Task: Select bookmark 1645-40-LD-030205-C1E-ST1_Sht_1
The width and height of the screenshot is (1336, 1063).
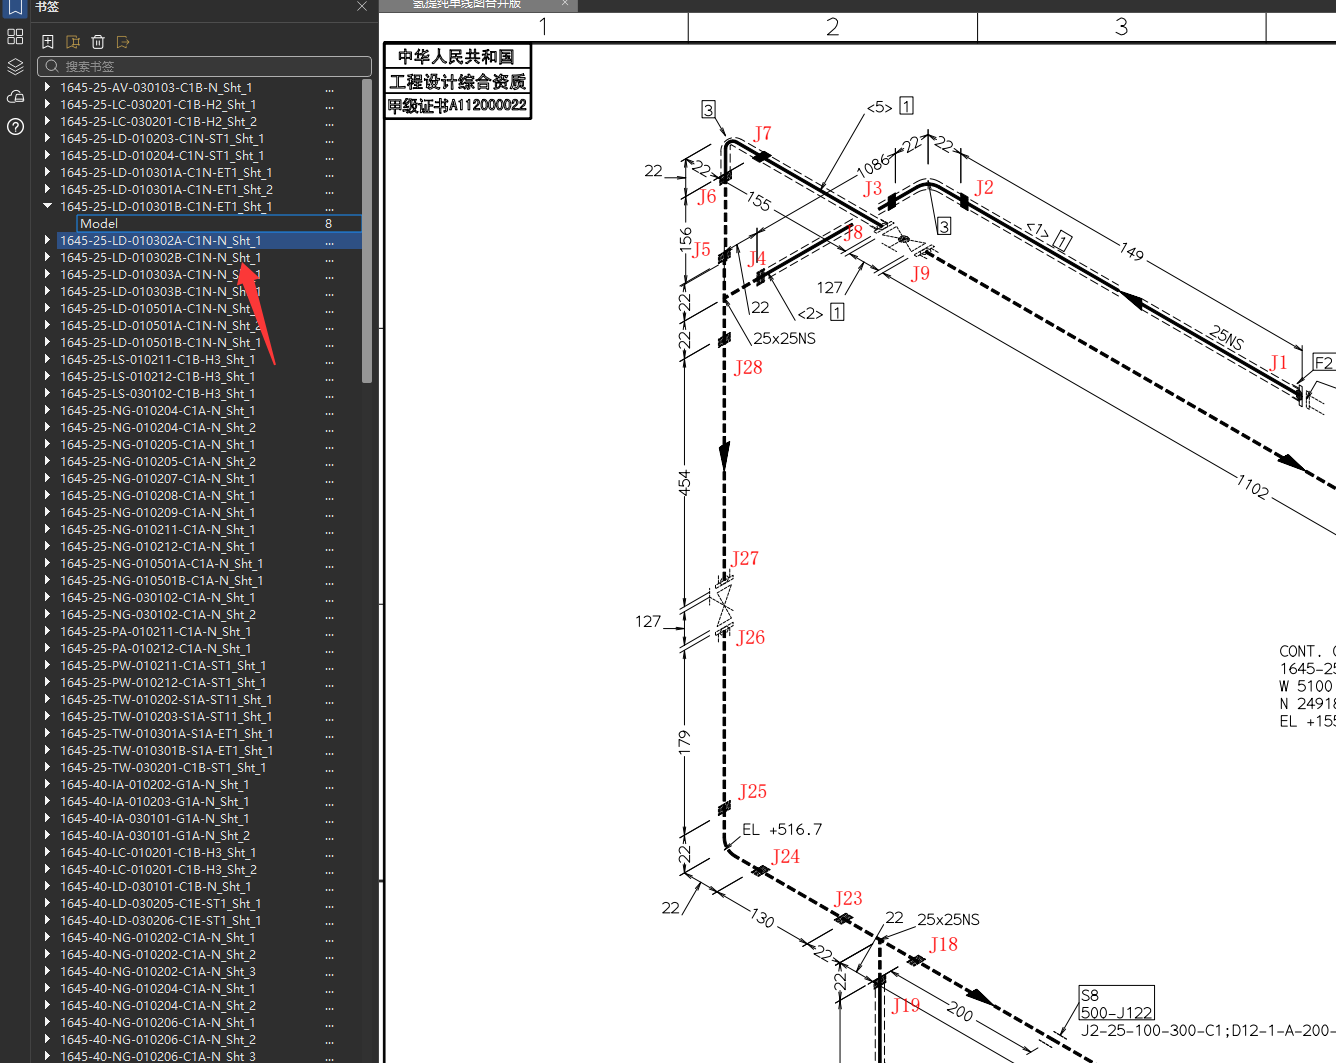Action: pos(160,904)
